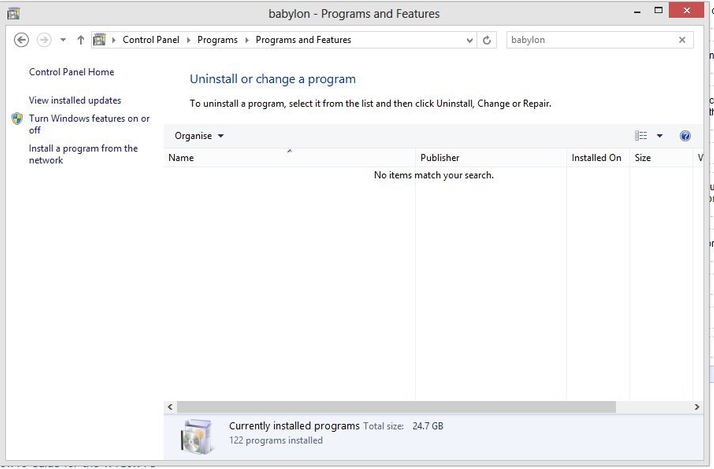The width and height of the screenshot is (714, 469).
Task: Click 'No items match your search.' message
Action: [434, 175]
